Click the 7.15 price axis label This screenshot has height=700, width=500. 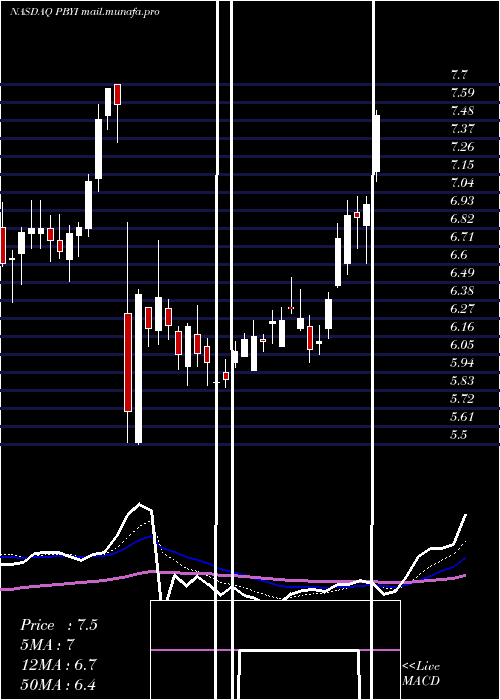click(462, 165)
